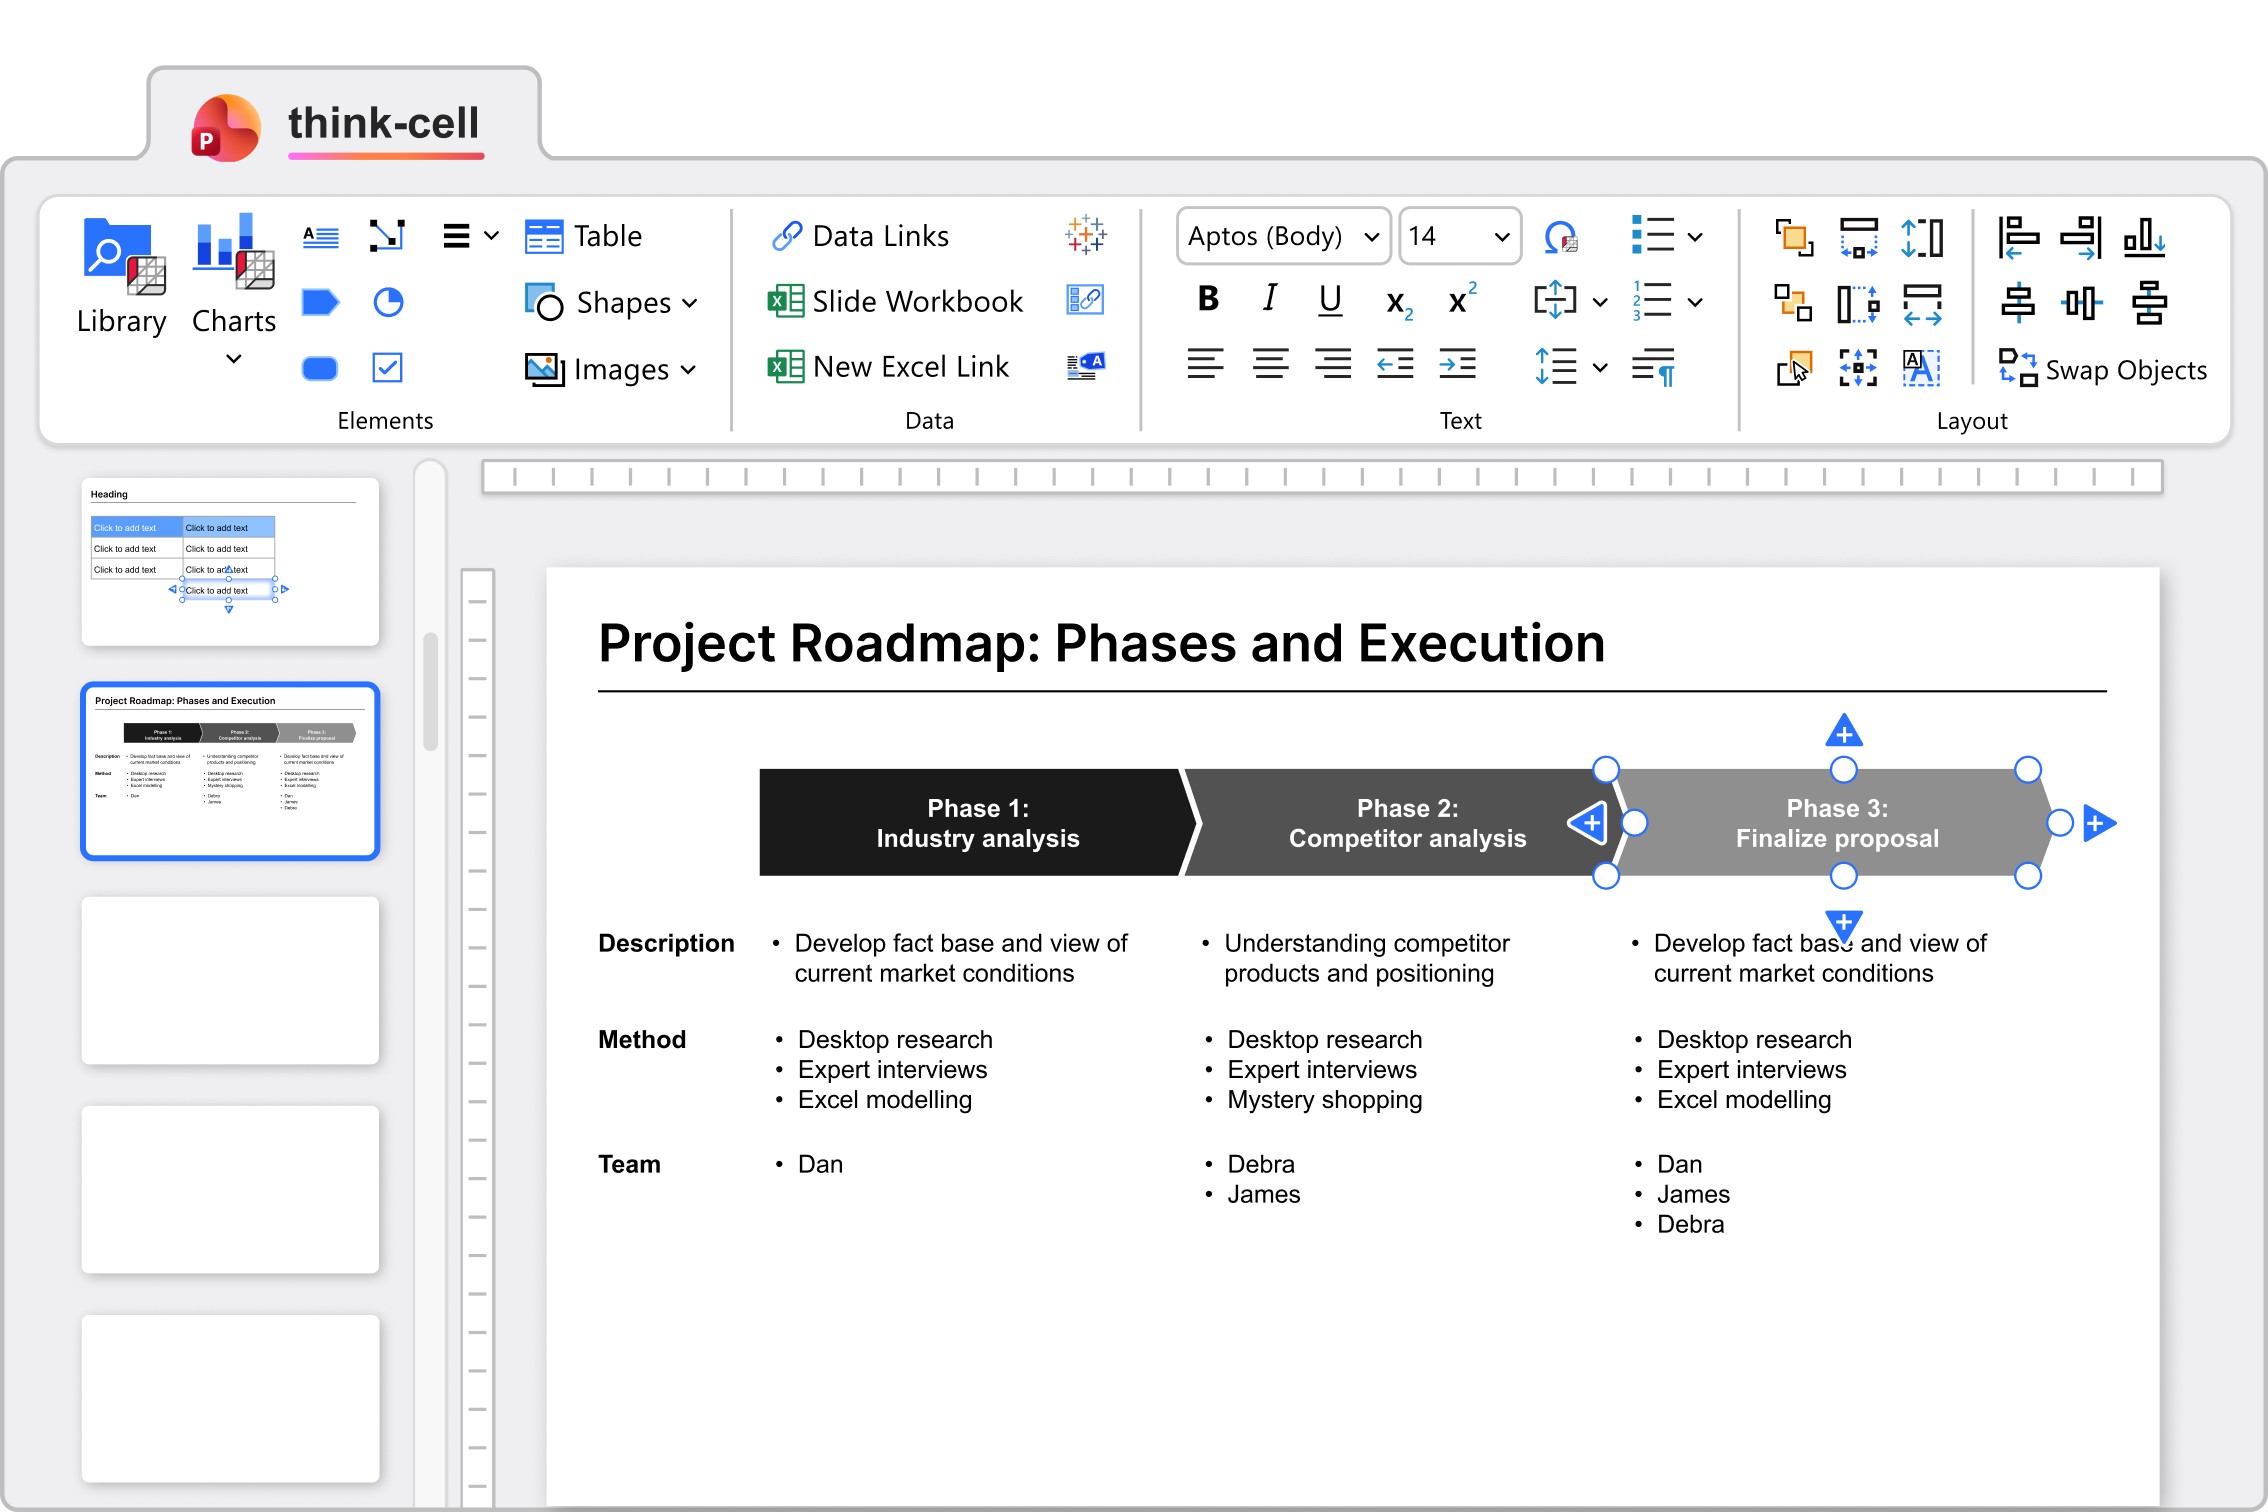Click the slide panel vertical scrollbar
The image size is (2268, 1512).
coord(430,691)
